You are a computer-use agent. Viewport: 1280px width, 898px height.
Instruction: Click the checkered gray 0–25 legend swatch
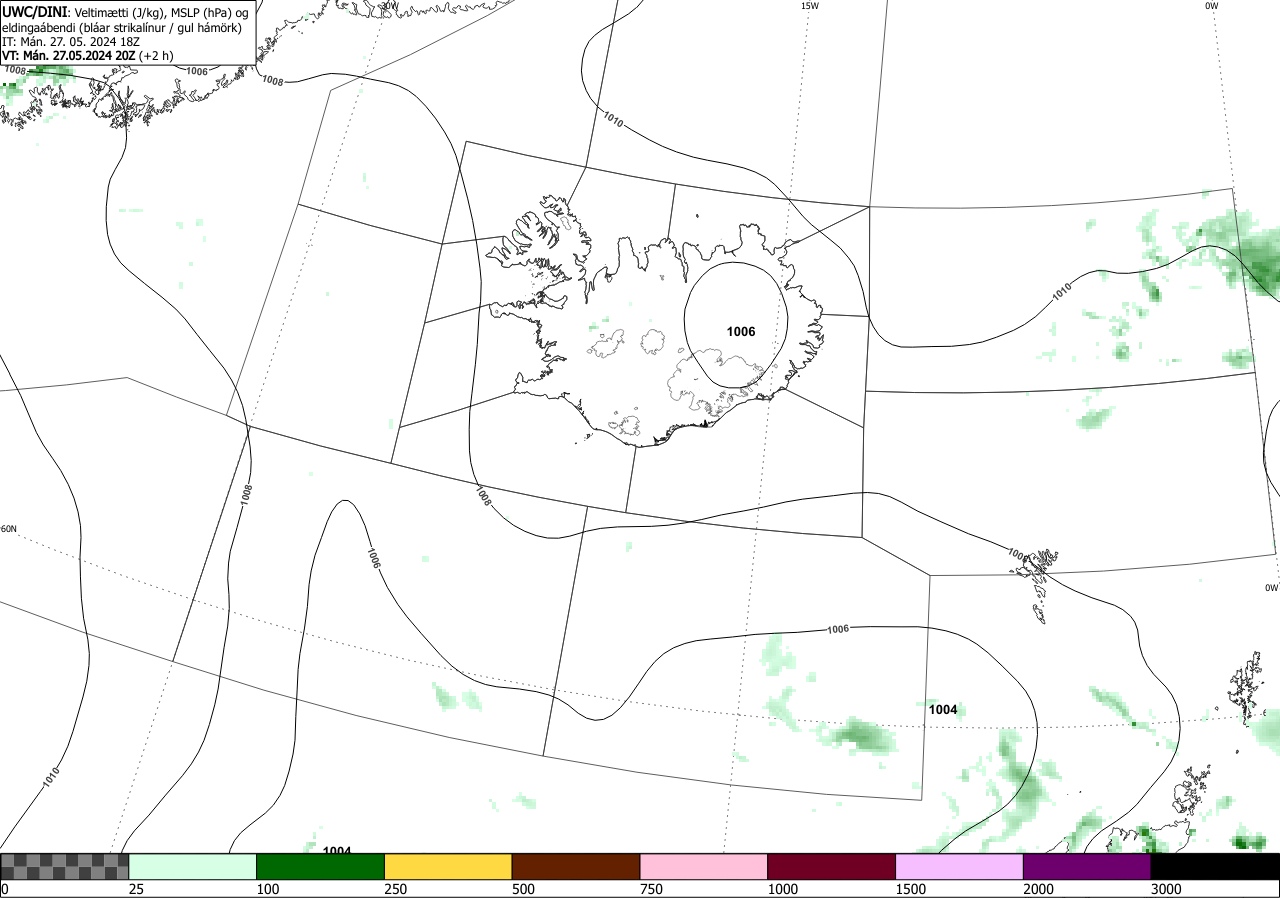pos(64,866)
